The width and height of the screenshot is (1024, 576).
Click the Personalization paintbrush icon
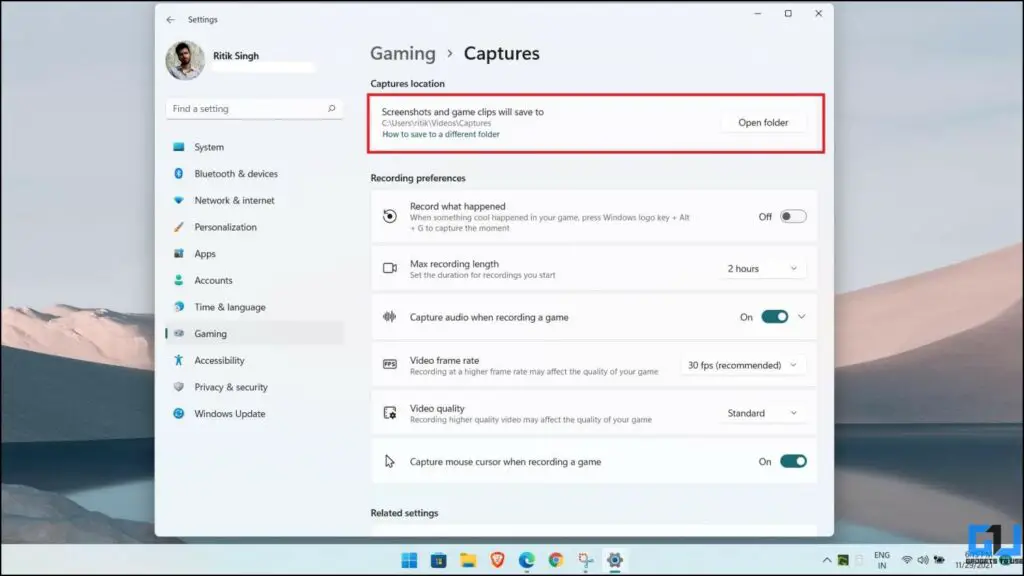tap(178, 227)
